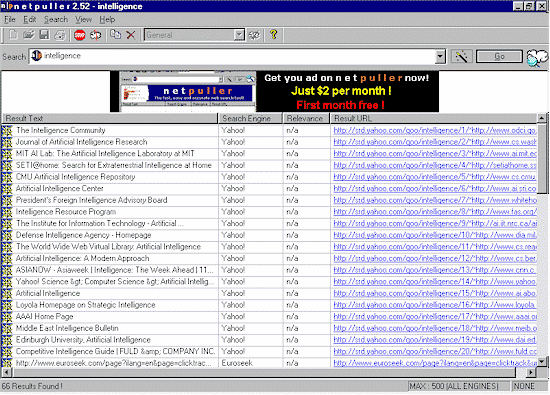This screenshot has height=395, width=550.
Task: Click the row icon for The Intelligence Community
Action: (7, 130)
